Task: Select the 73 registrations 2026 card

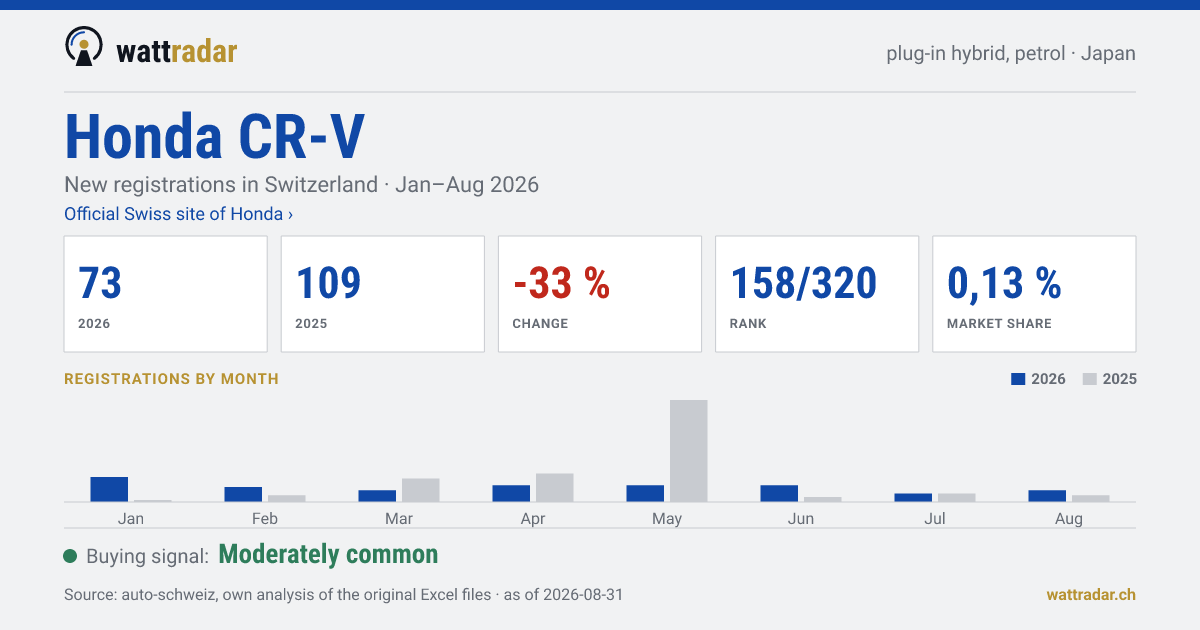Action: 166,294
